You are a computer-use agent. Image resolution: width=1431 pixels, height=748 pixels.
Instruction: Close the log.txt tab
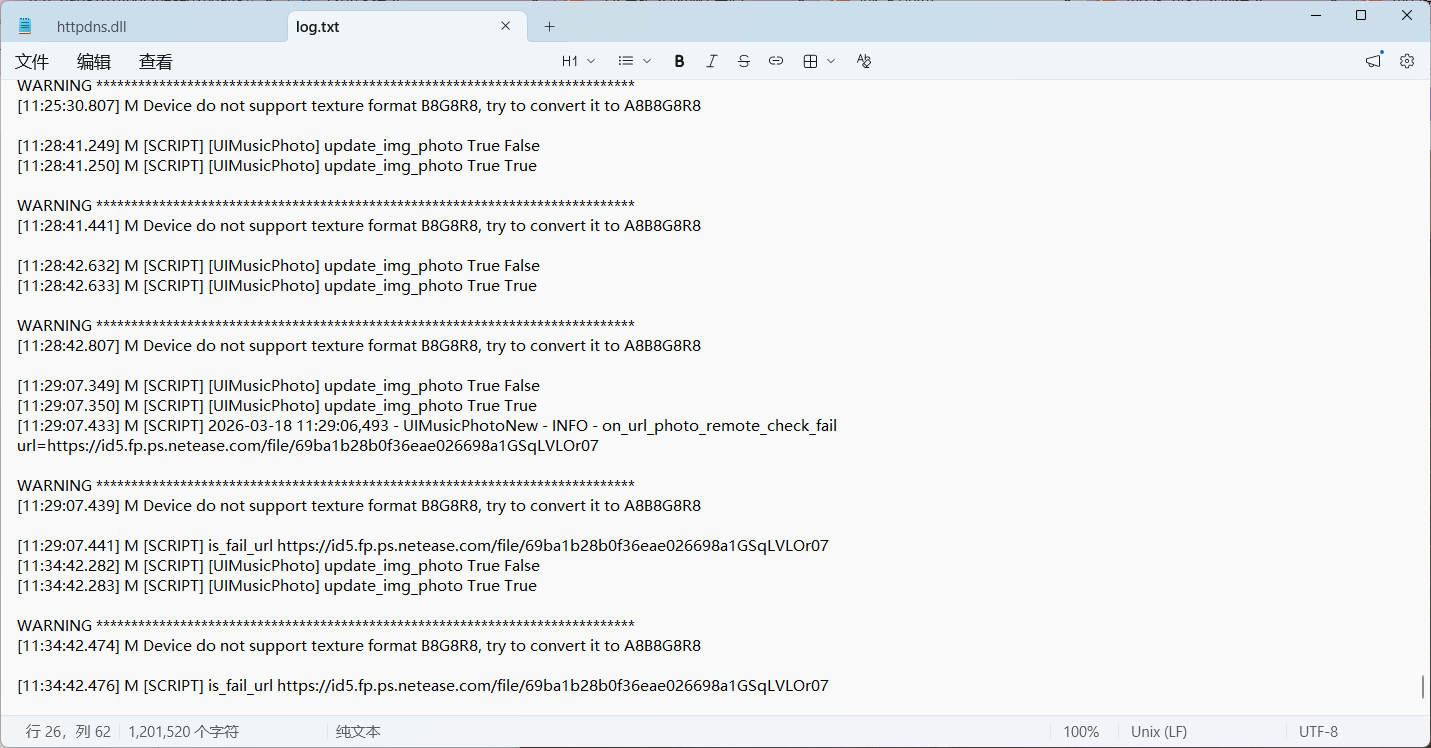click(506, 26)
